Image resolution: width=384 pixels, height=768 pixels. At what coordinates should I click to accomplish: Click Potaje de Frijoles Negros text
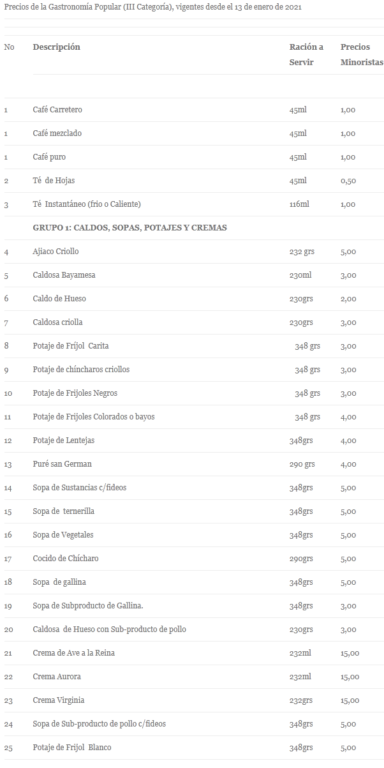(x=75, y=393)
